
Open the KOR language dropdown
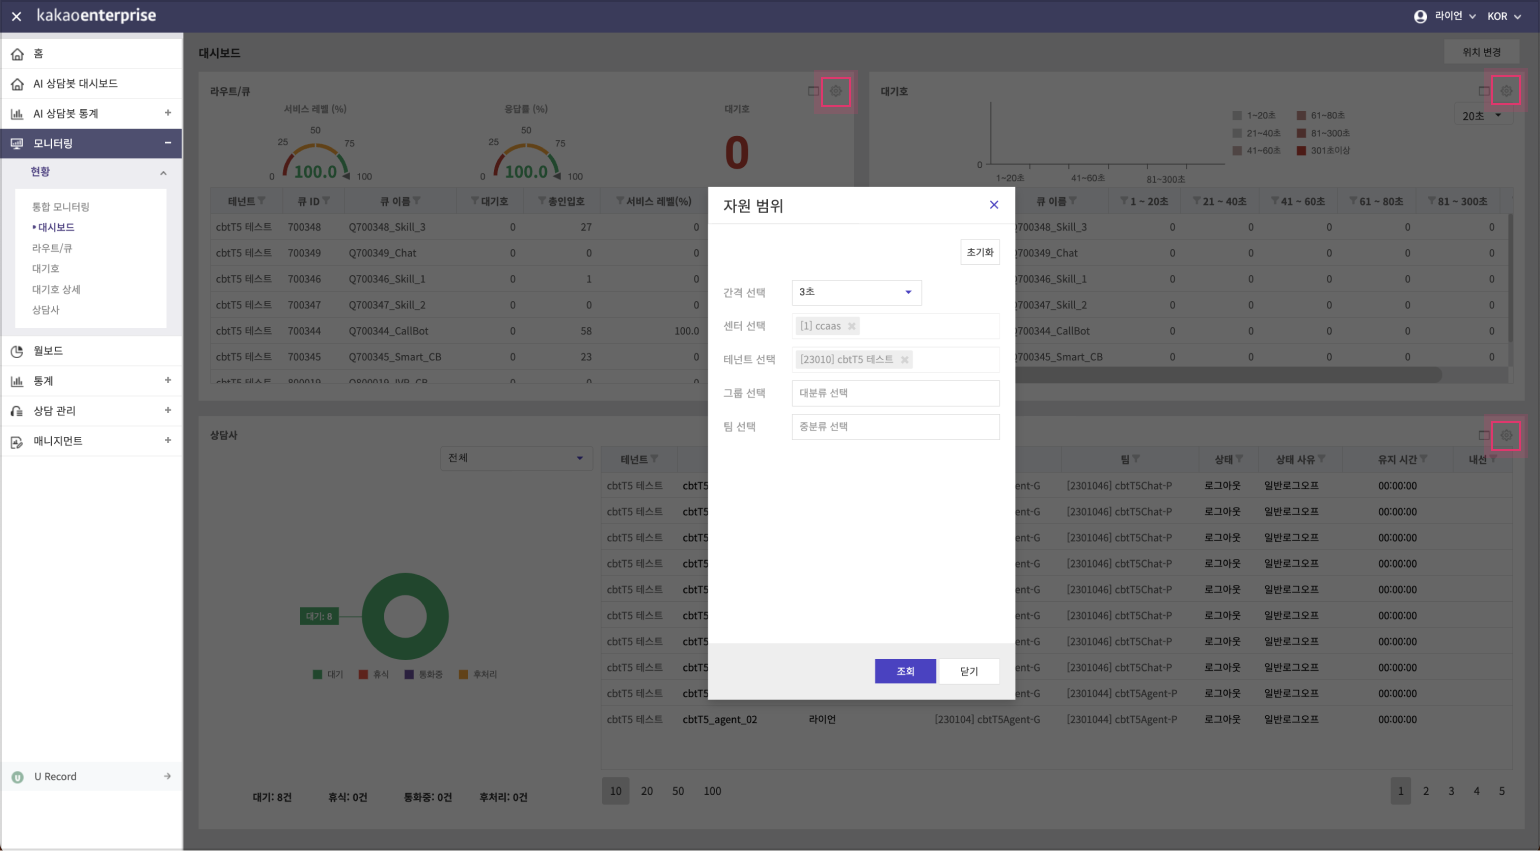(x=1503, y=16)
